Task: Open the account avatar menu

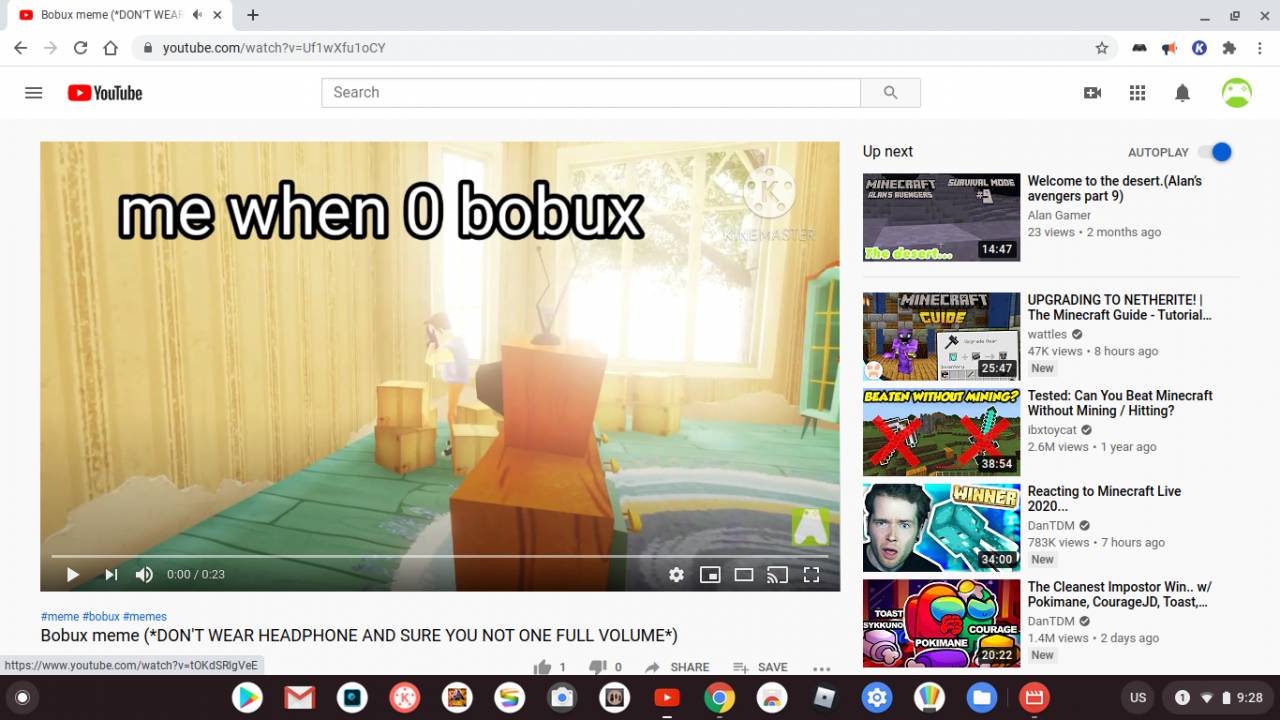Action: (1237, 93)
